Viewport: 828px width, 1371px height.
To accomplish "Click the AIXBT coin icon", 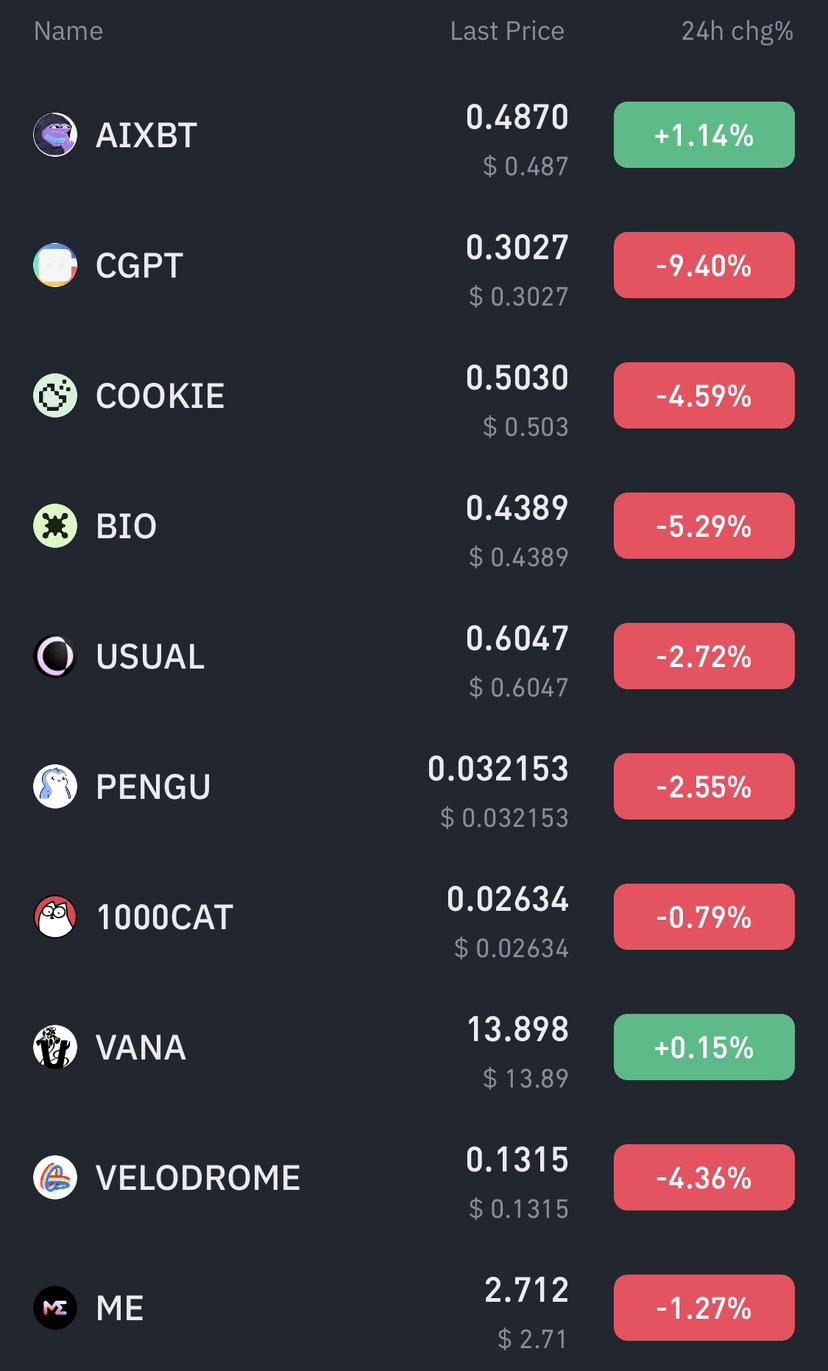I will click(55, 135).
